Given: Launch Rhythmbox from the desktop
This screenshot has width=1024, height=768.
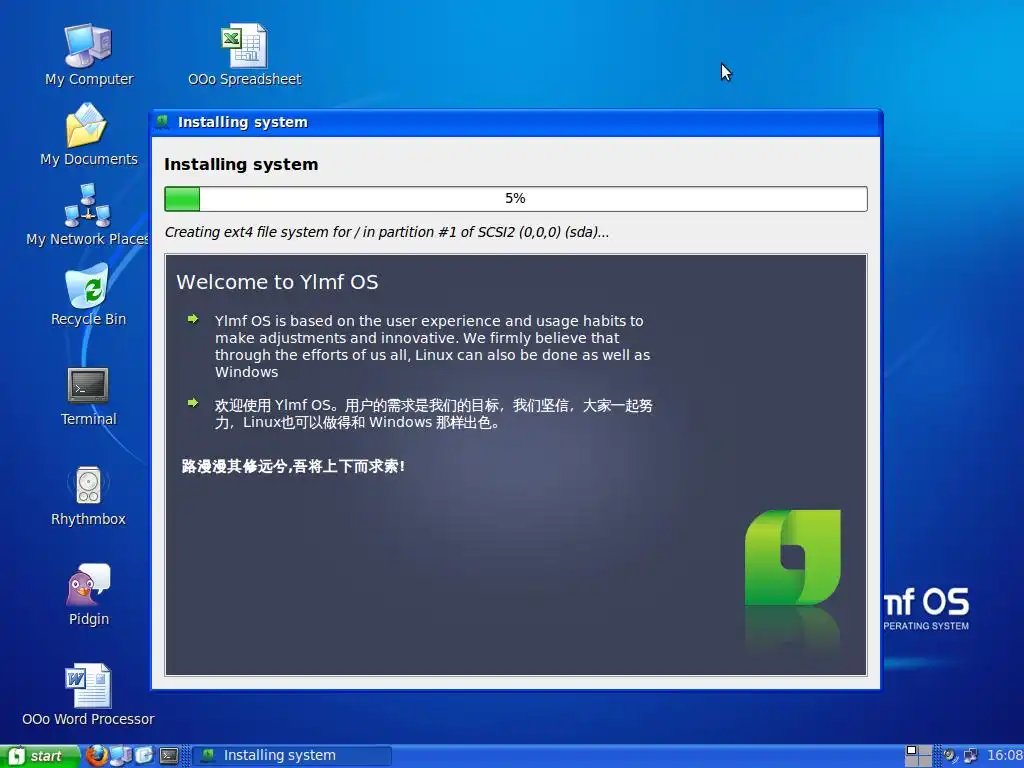Looking at the screenshot, I should [x=88, y=495].
